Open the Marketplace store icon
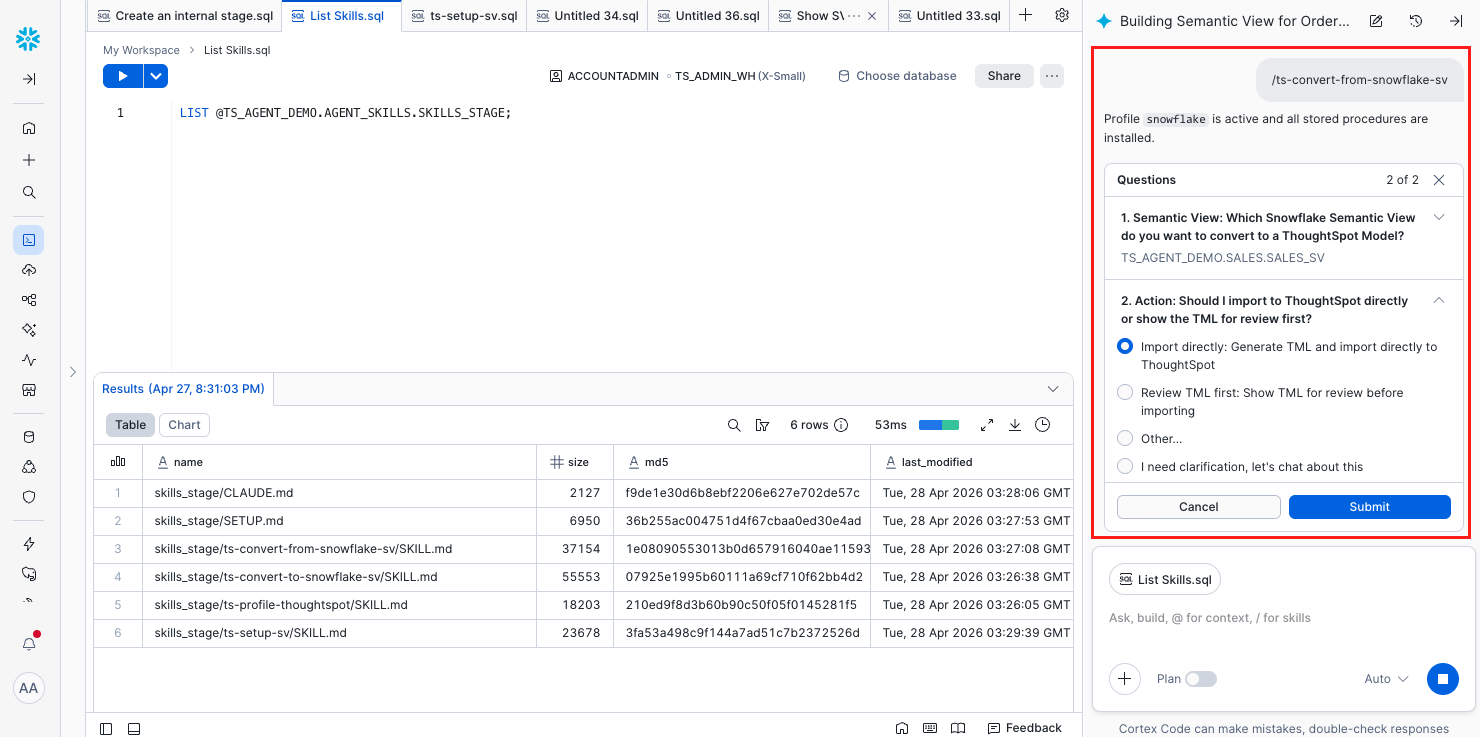This screenshot has width=1480, height=737. (x=29, y=390)
